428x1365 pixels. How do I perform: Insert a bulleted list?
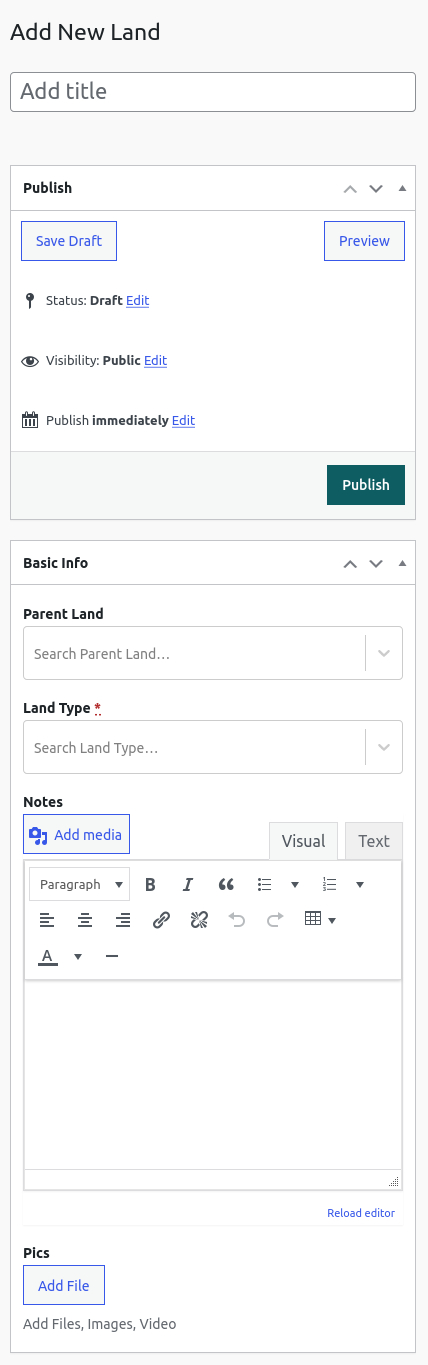click(x=265, y=884)
